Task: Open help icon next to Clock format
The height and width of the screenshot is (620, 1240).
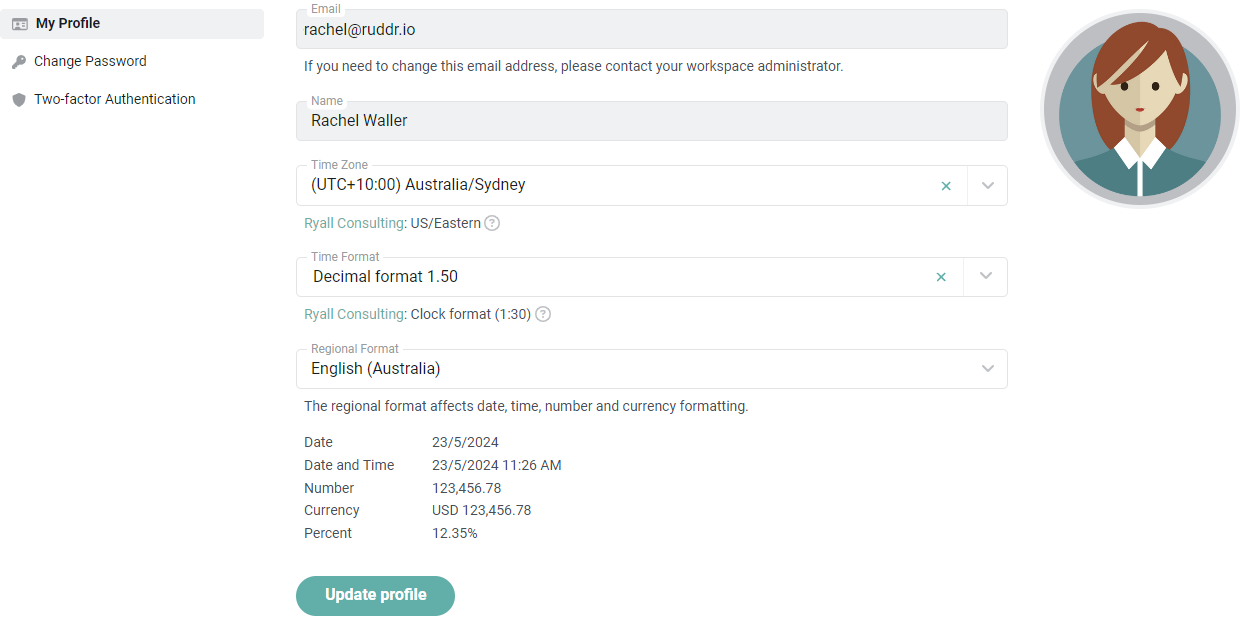Action: click(x=543, y=314)
